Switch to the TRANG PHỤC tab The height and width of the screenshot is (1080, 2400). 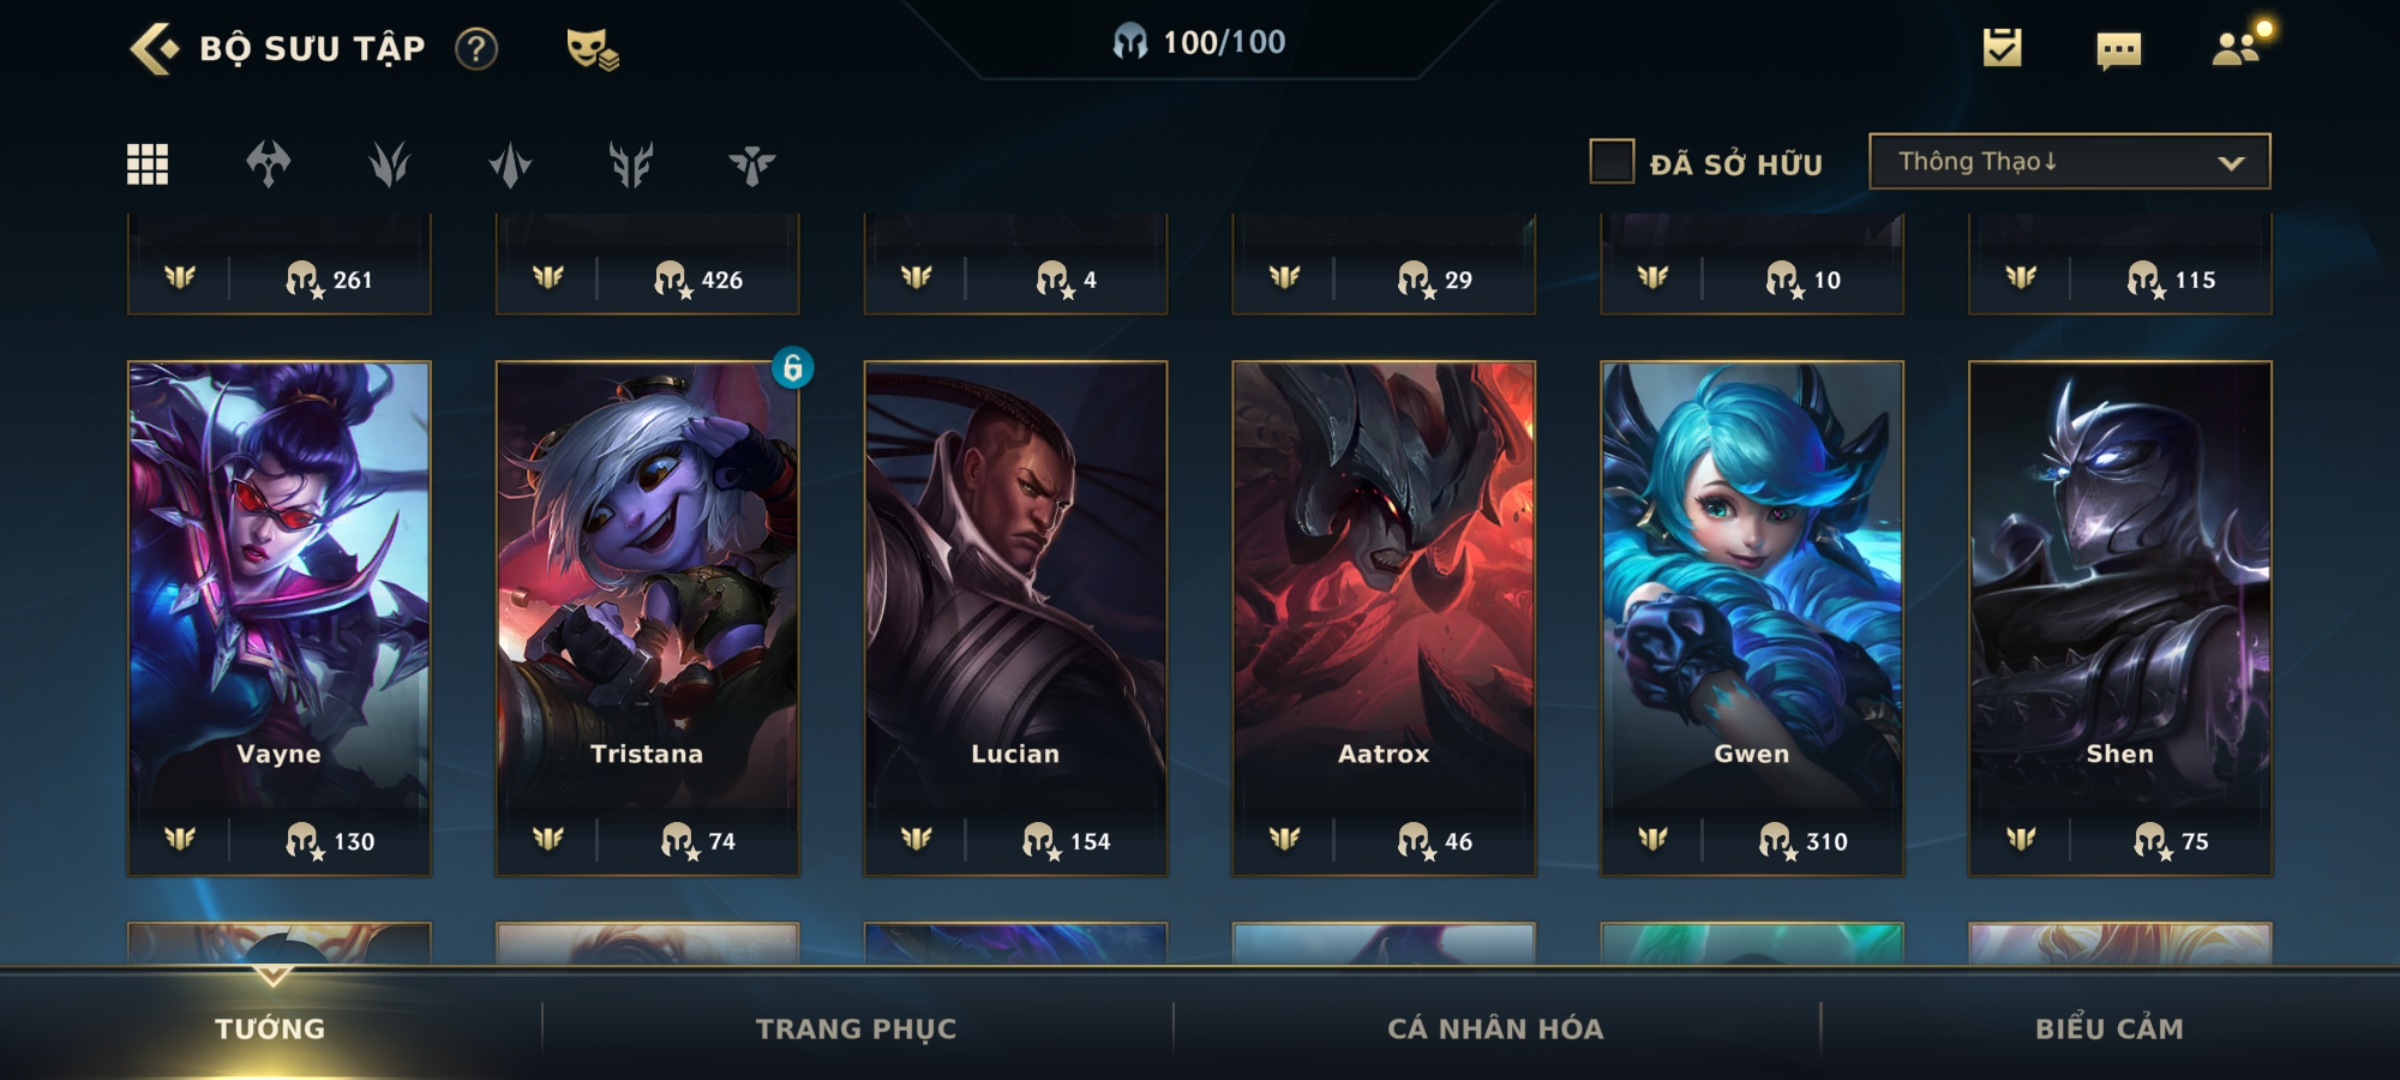coord(856,1028)
